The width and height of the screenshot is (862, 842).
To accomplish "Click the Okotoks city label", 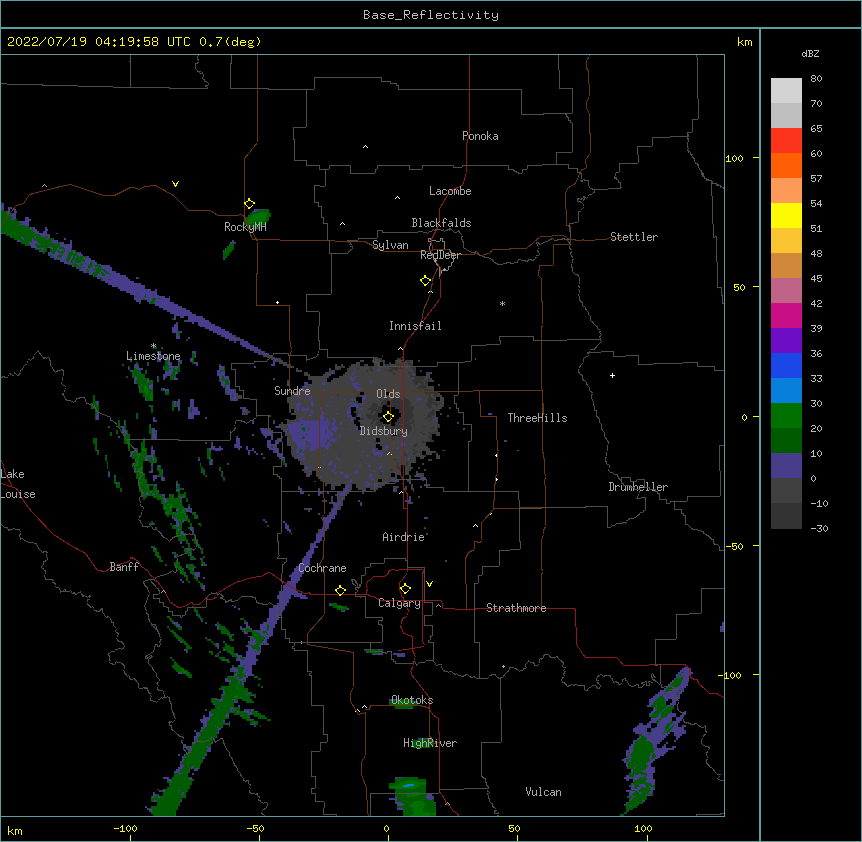I will pyautogui.click(x=412, y=700).
